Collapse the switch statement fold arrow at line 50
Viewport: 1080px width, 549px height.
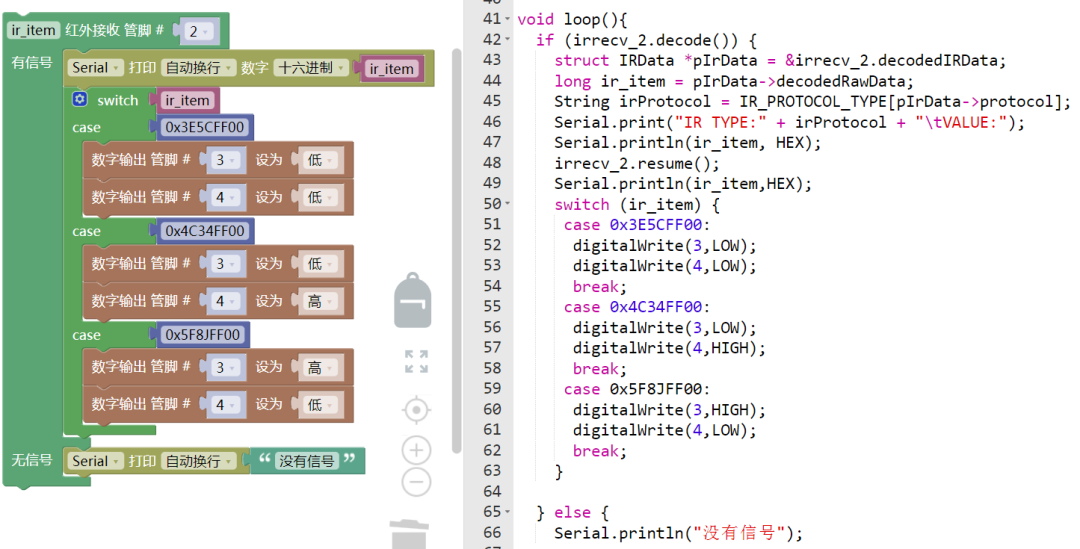508,204
